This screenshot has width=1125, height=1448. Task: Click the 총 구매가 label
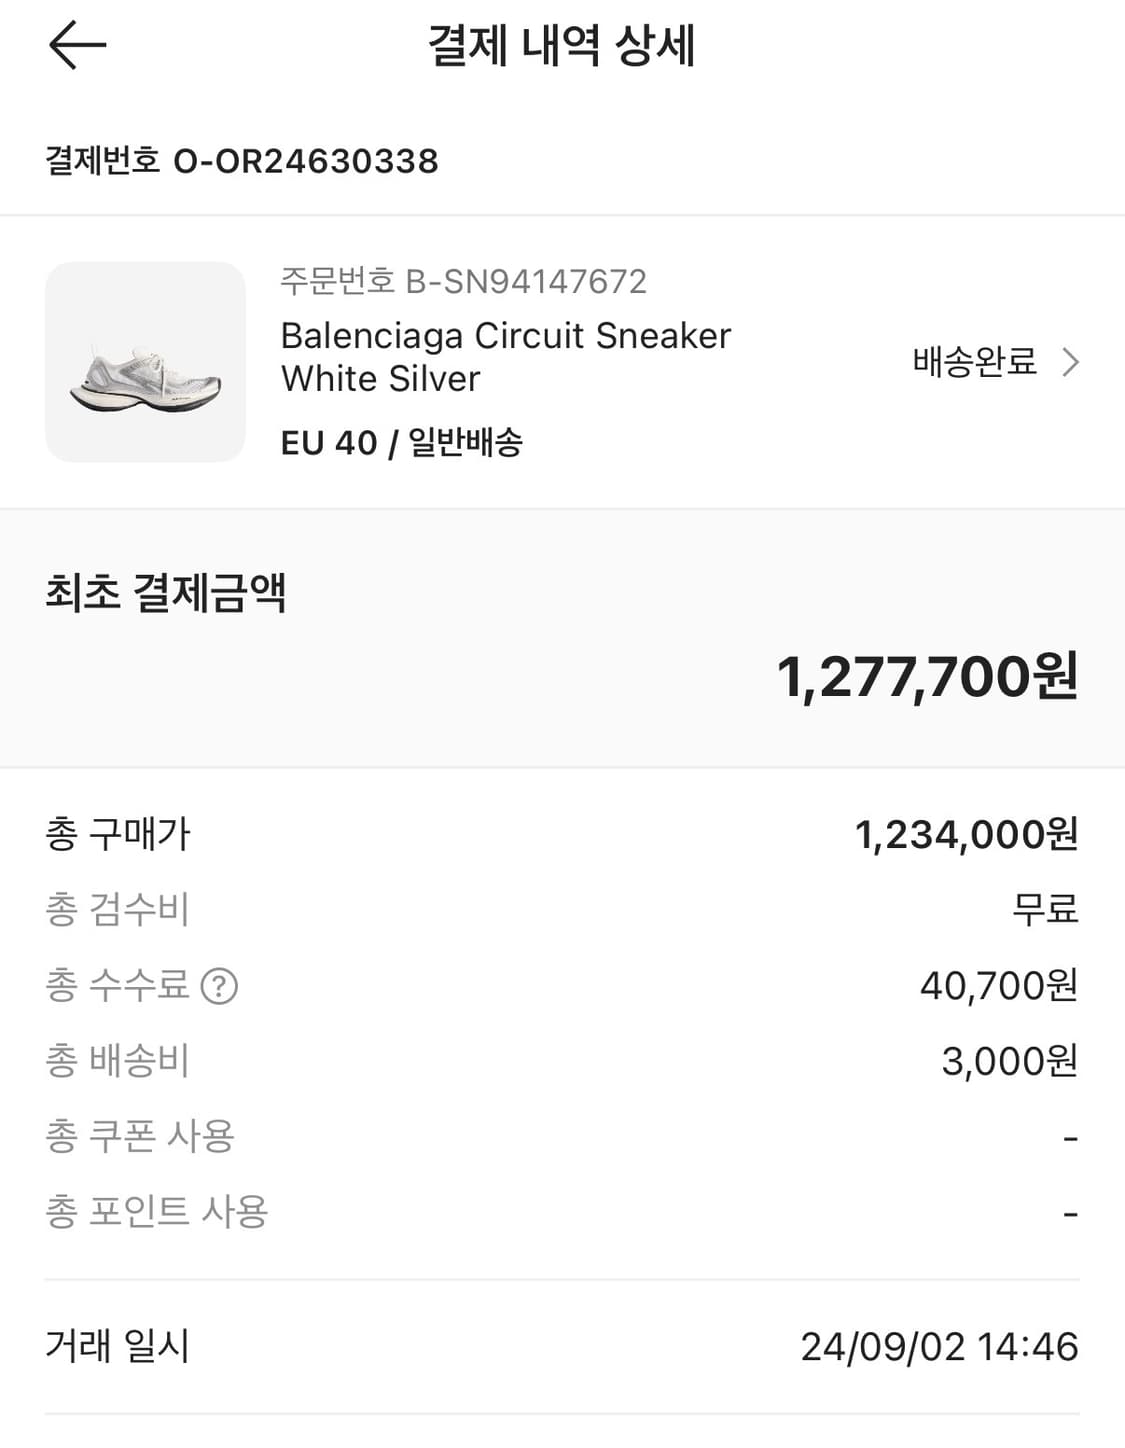[x=118, y=834]
